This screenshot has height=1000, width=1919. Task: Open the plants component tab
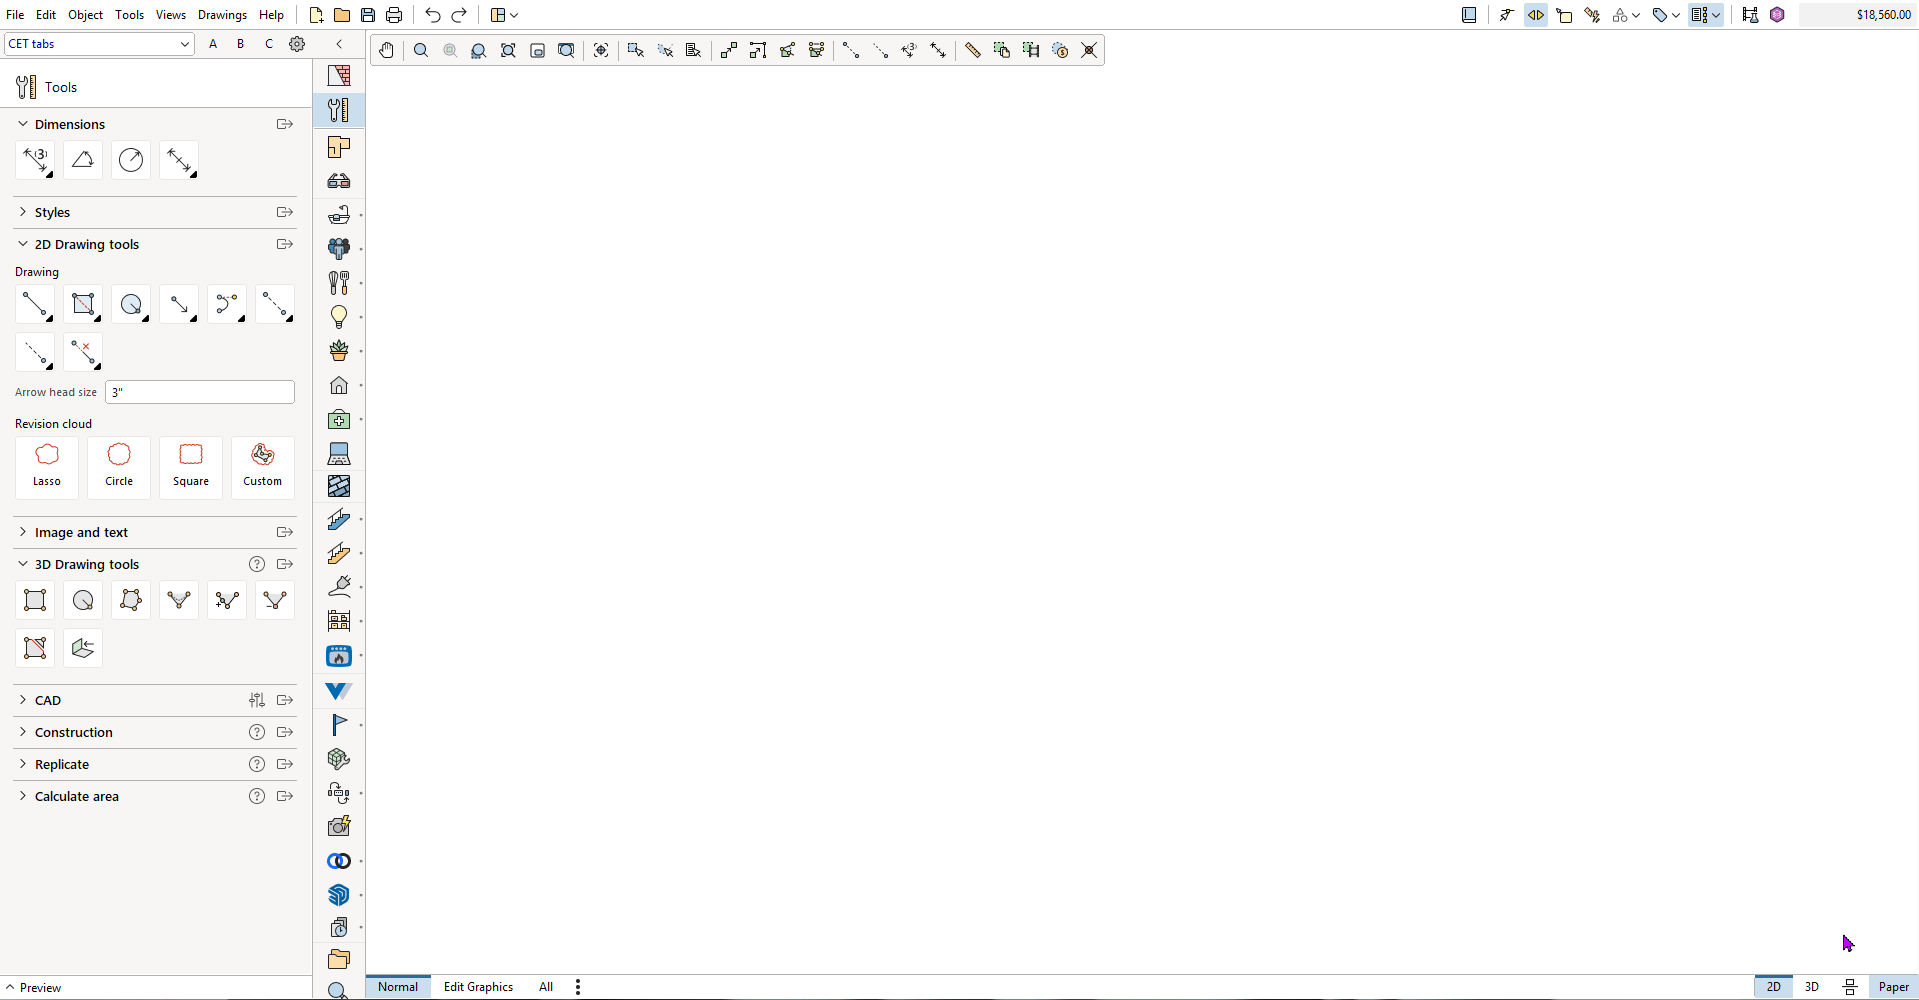(339, 351)
